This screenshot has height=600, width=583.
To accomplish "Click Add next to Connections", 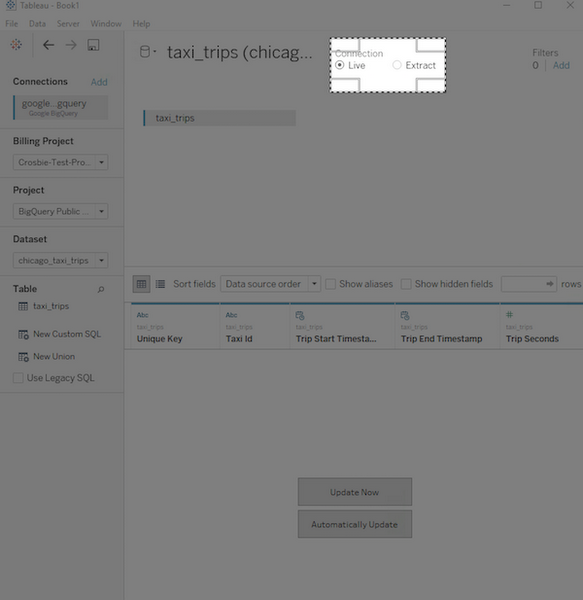I will point(99,82).
